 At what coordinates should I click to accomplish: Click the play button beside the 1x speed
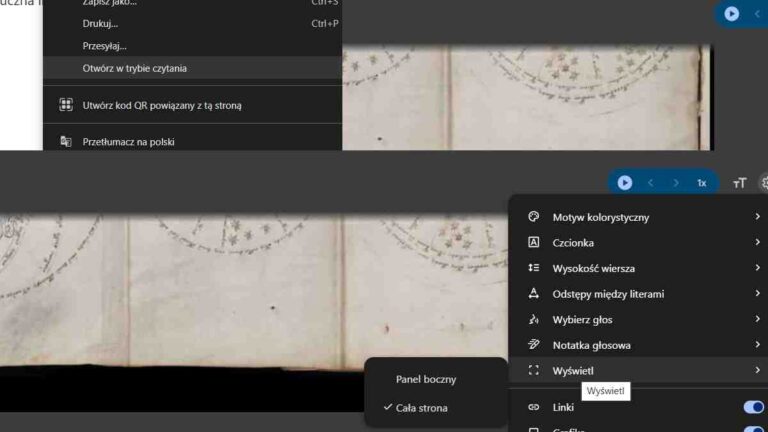[625, 183]
